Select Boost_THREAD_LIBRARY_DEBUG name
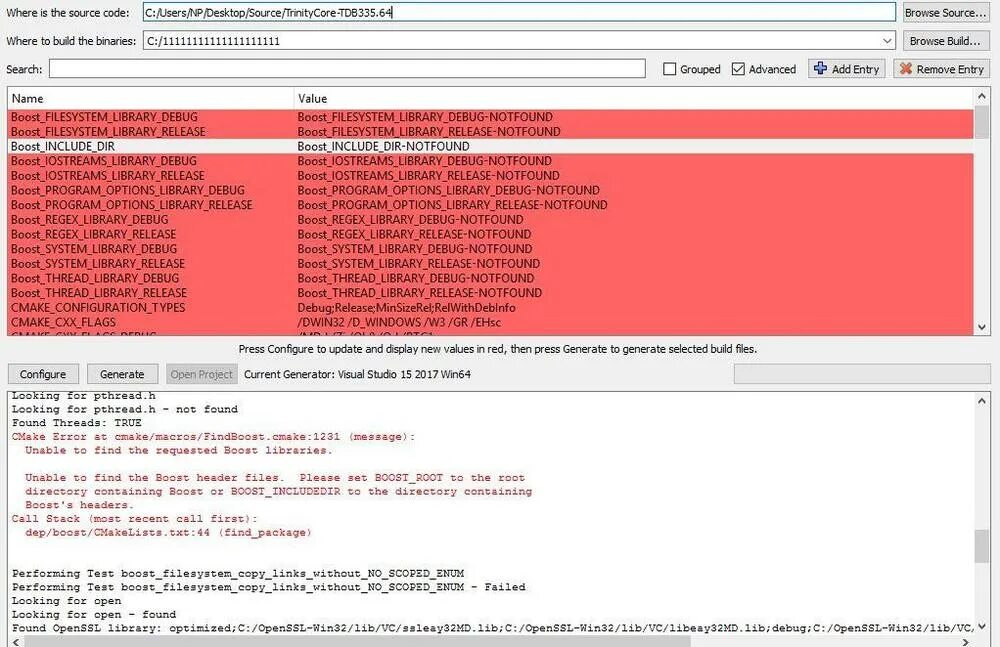 (94, 278)
